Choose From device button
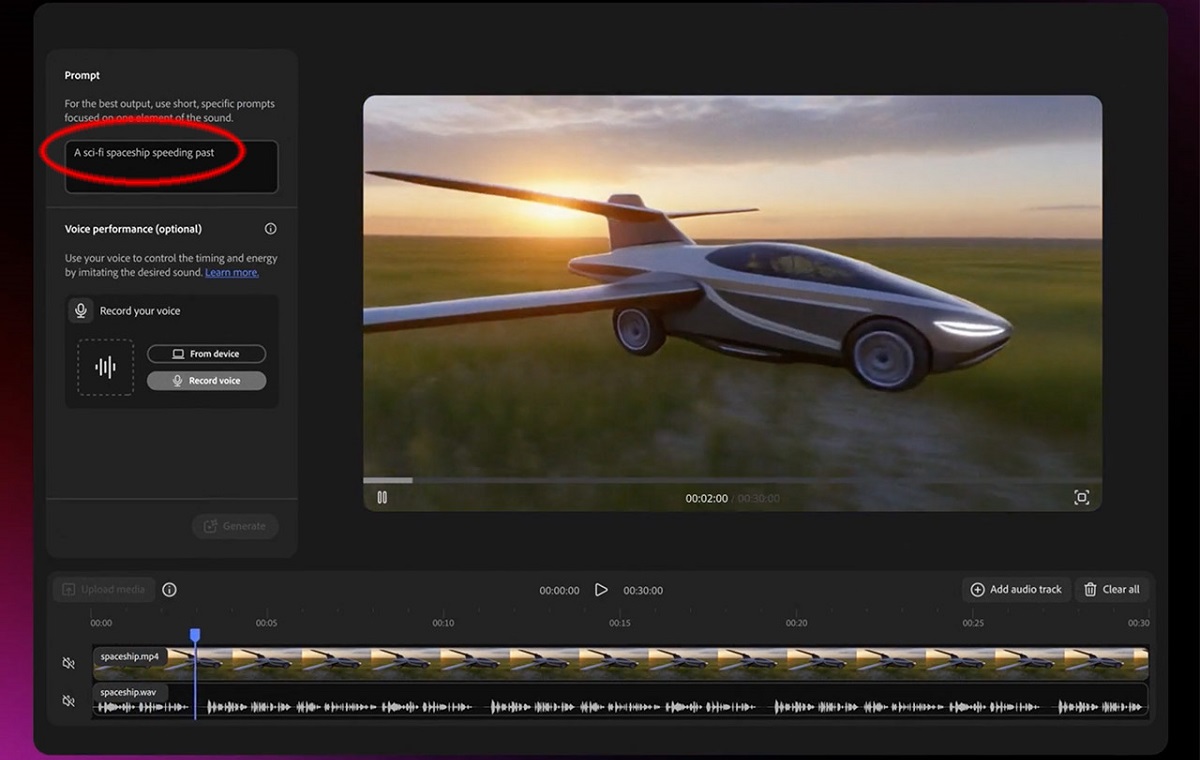1200x760 pixels. pos(206,354)
